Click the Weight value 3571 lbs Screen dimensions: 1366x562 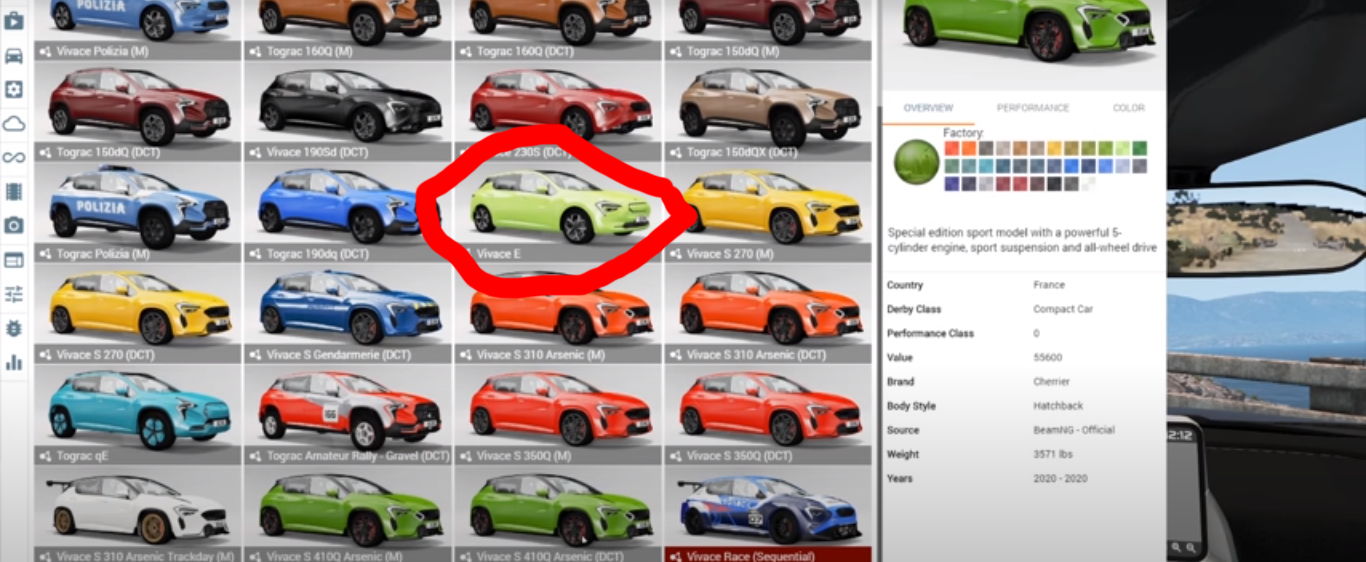1053,454
